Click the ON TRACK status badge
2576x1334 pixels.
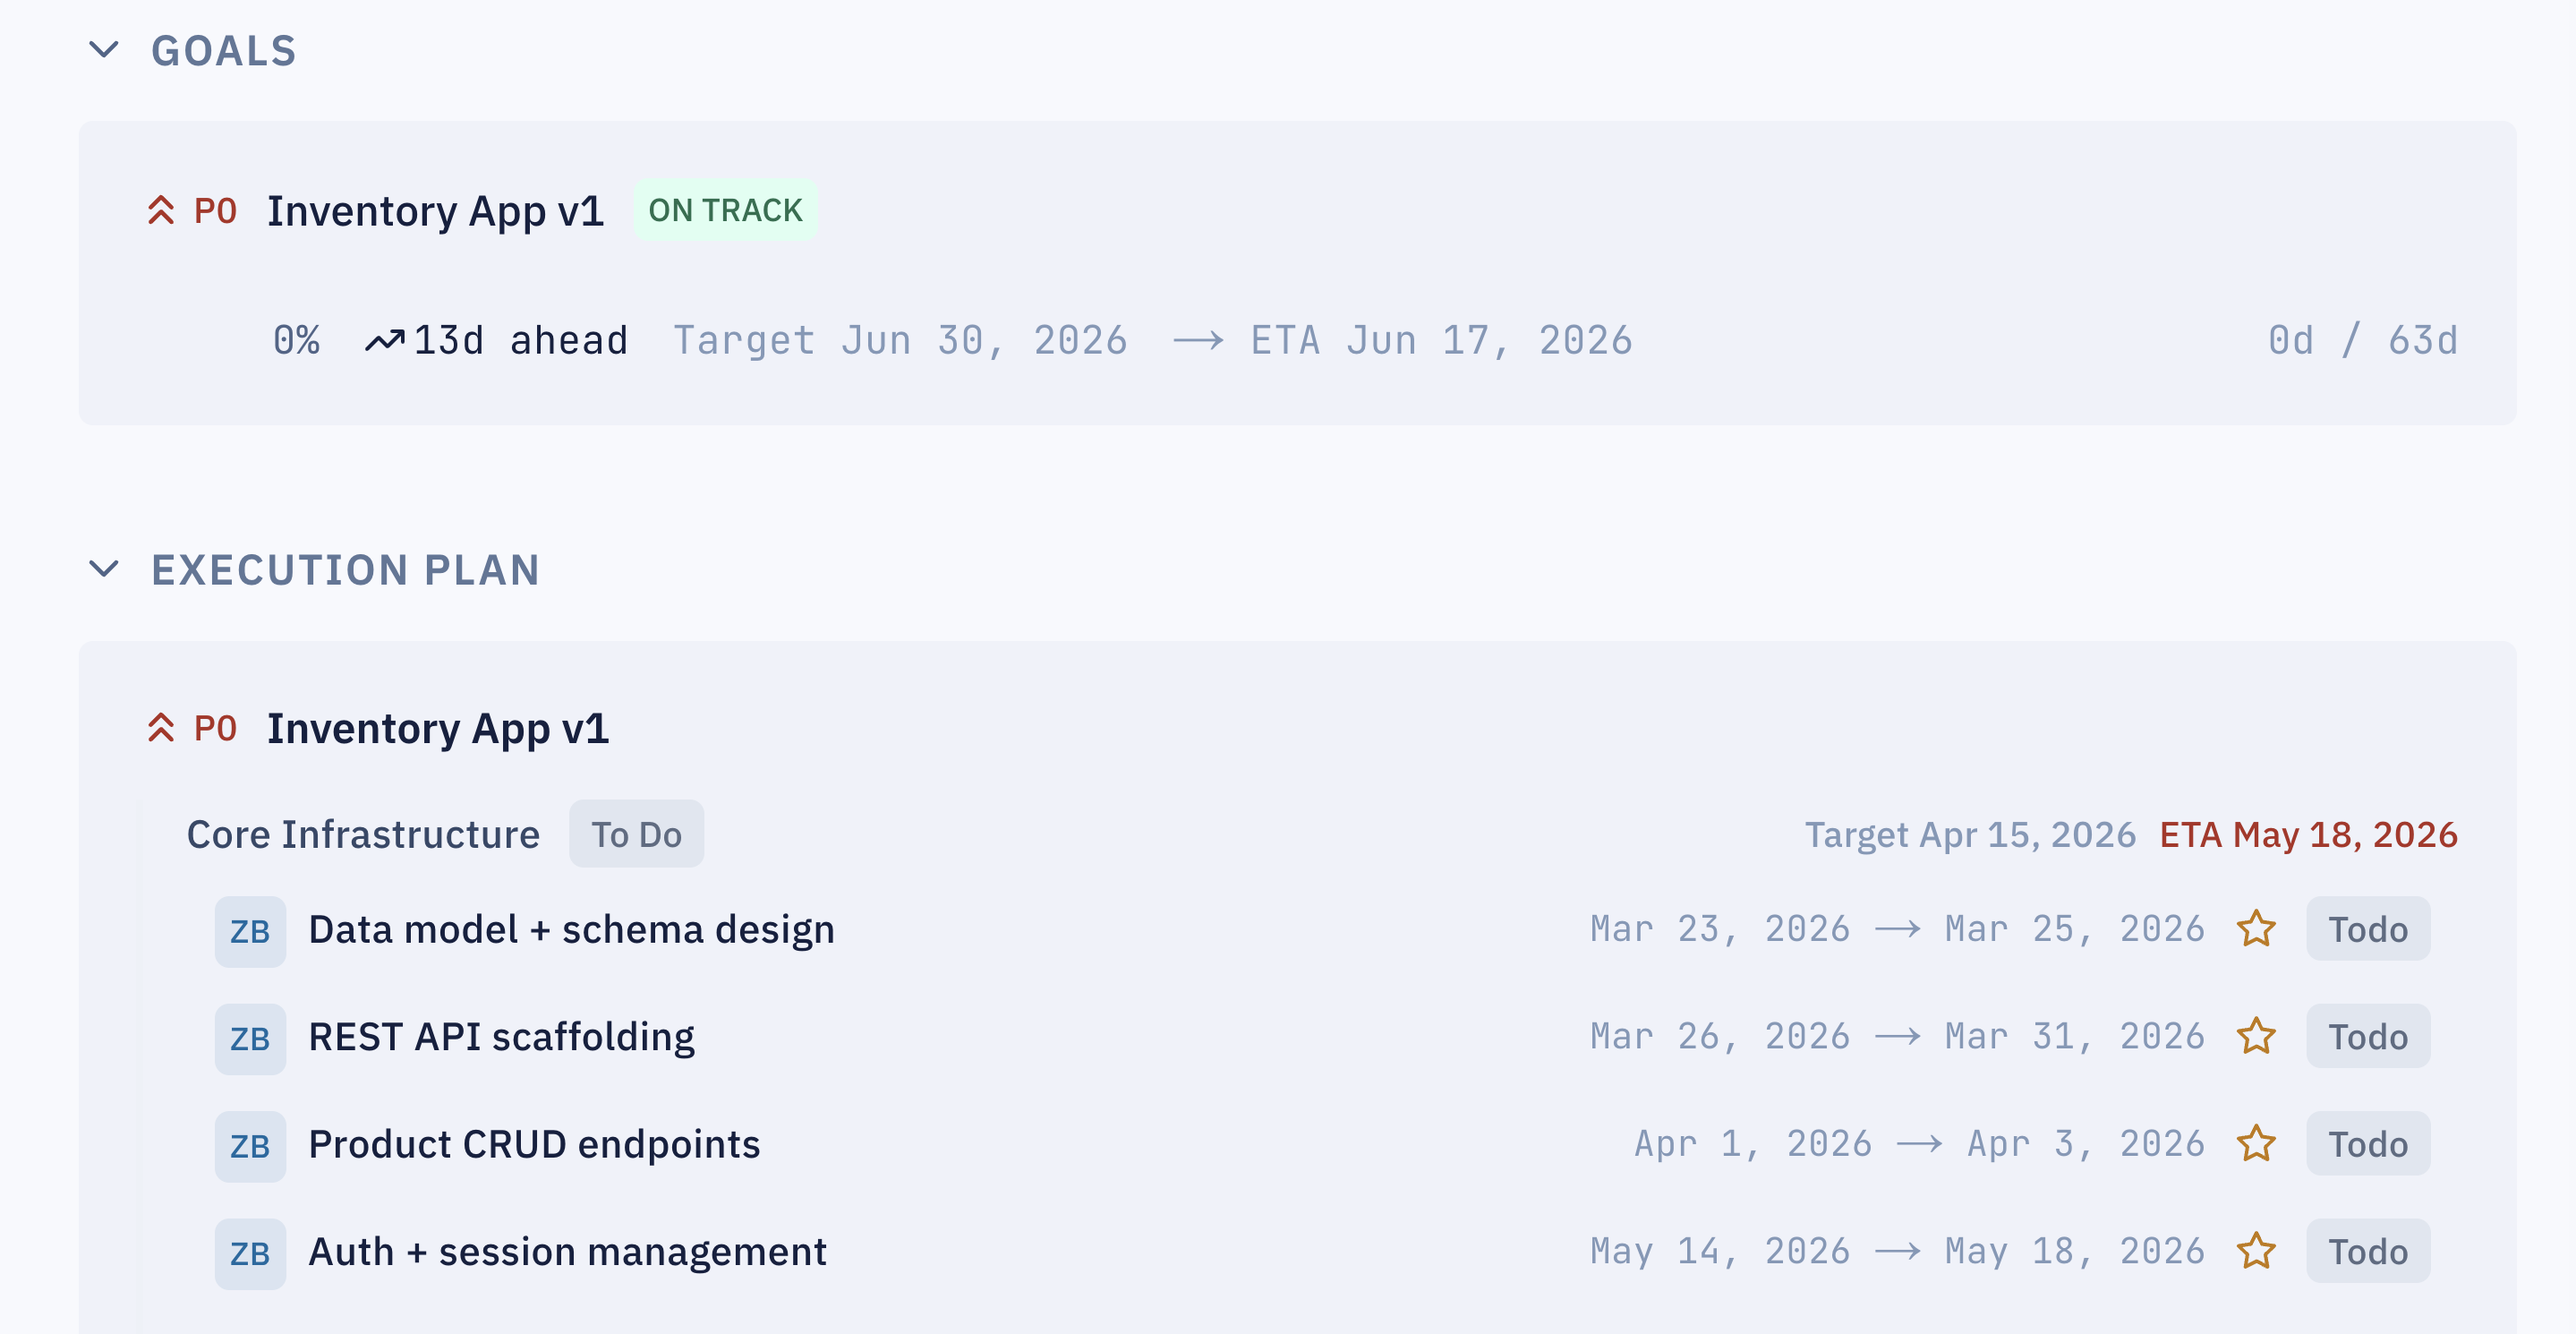click(725, 210)
